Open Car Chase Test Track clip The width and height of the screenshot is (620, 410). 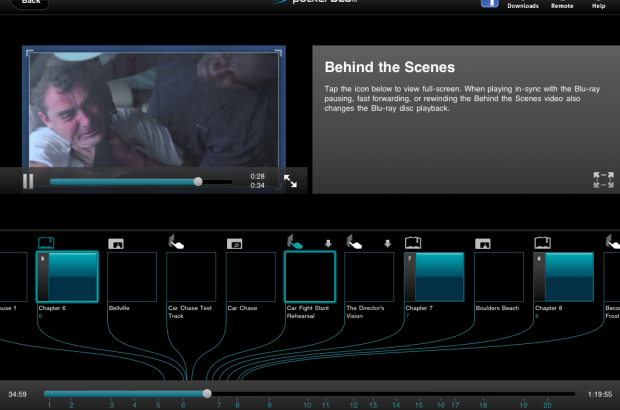point(191,276)
